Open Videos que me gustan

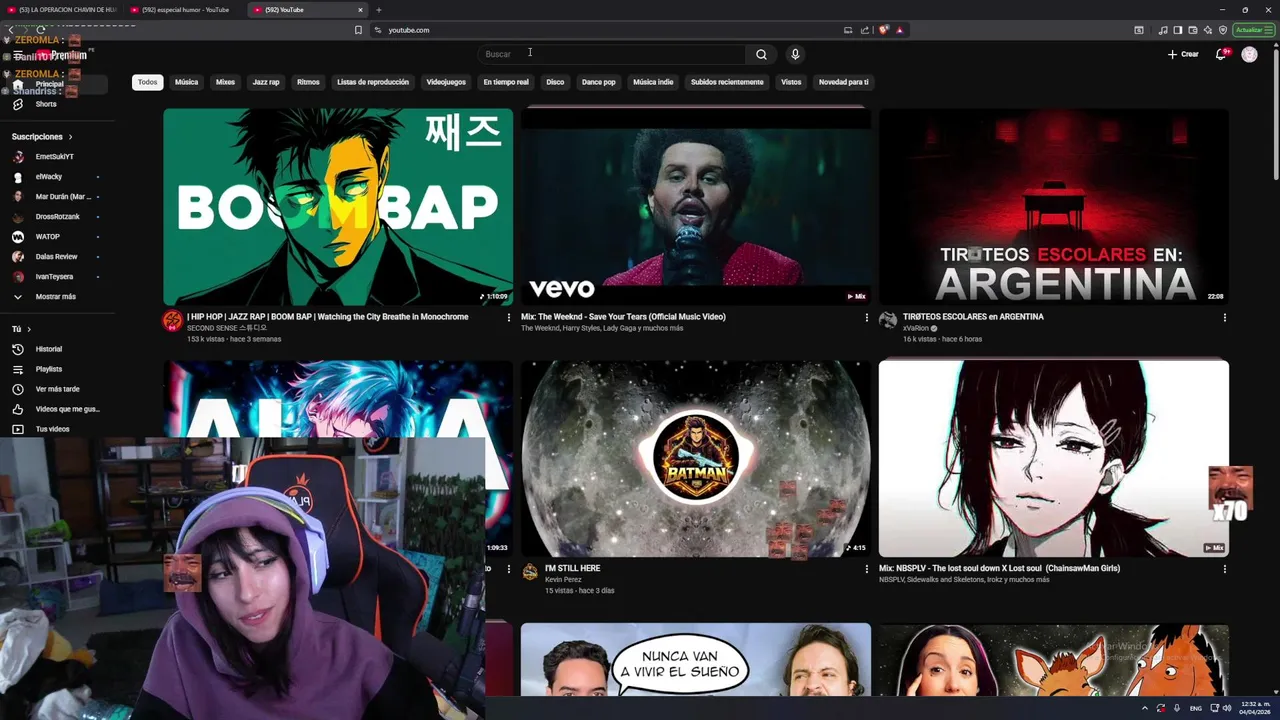point(55,409)
